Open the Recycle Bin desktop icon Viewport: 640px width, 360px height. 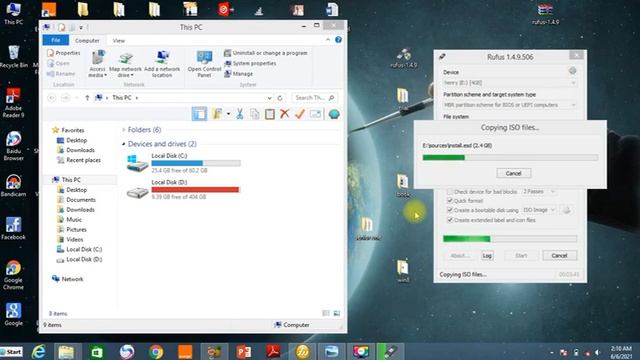point(13,56)
